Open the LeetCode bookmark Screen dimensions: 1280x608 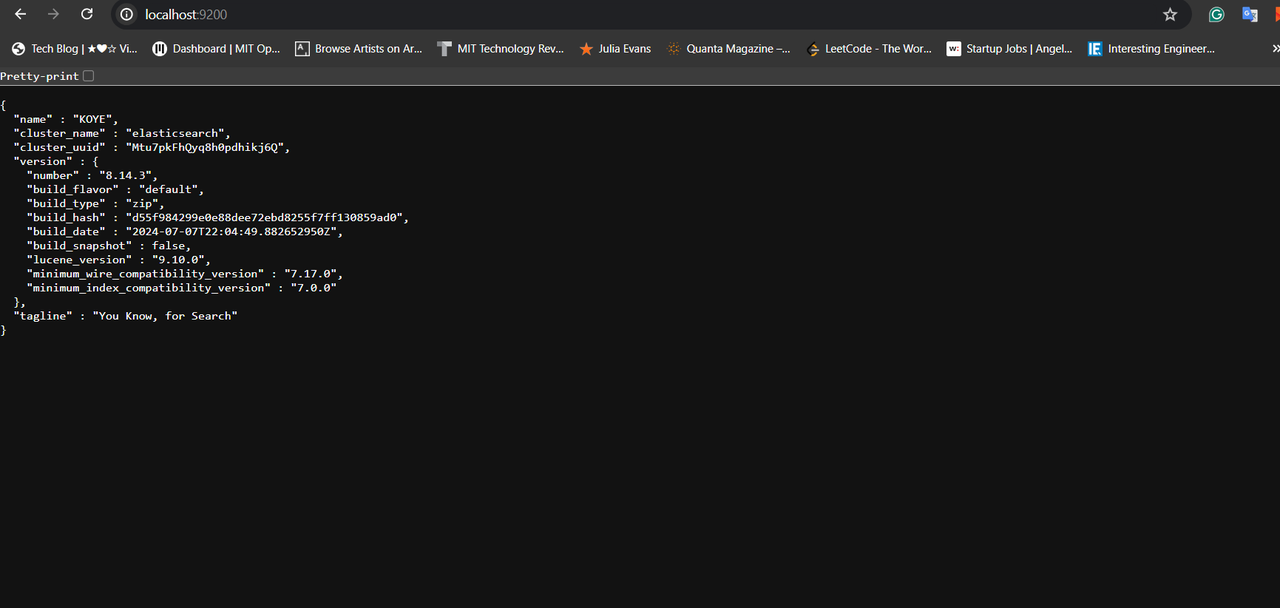(x=868, y=48)
